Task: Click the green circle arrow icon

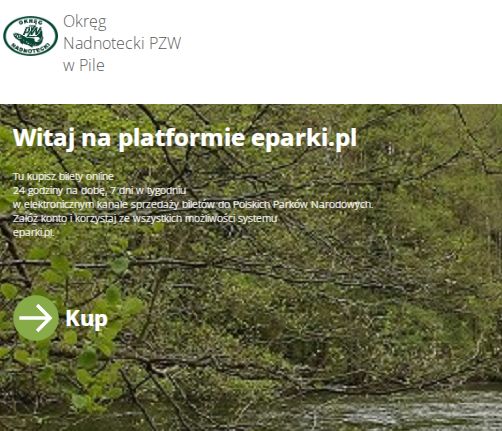Action: (36, 318)
